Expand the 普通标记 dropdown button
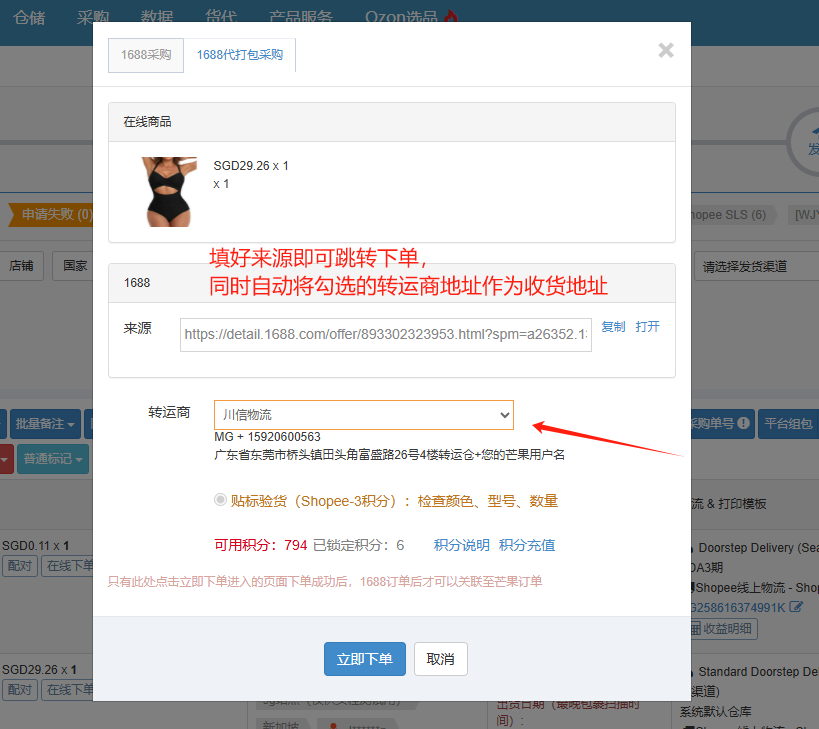 pyautogui.click(x=53, y=459)
